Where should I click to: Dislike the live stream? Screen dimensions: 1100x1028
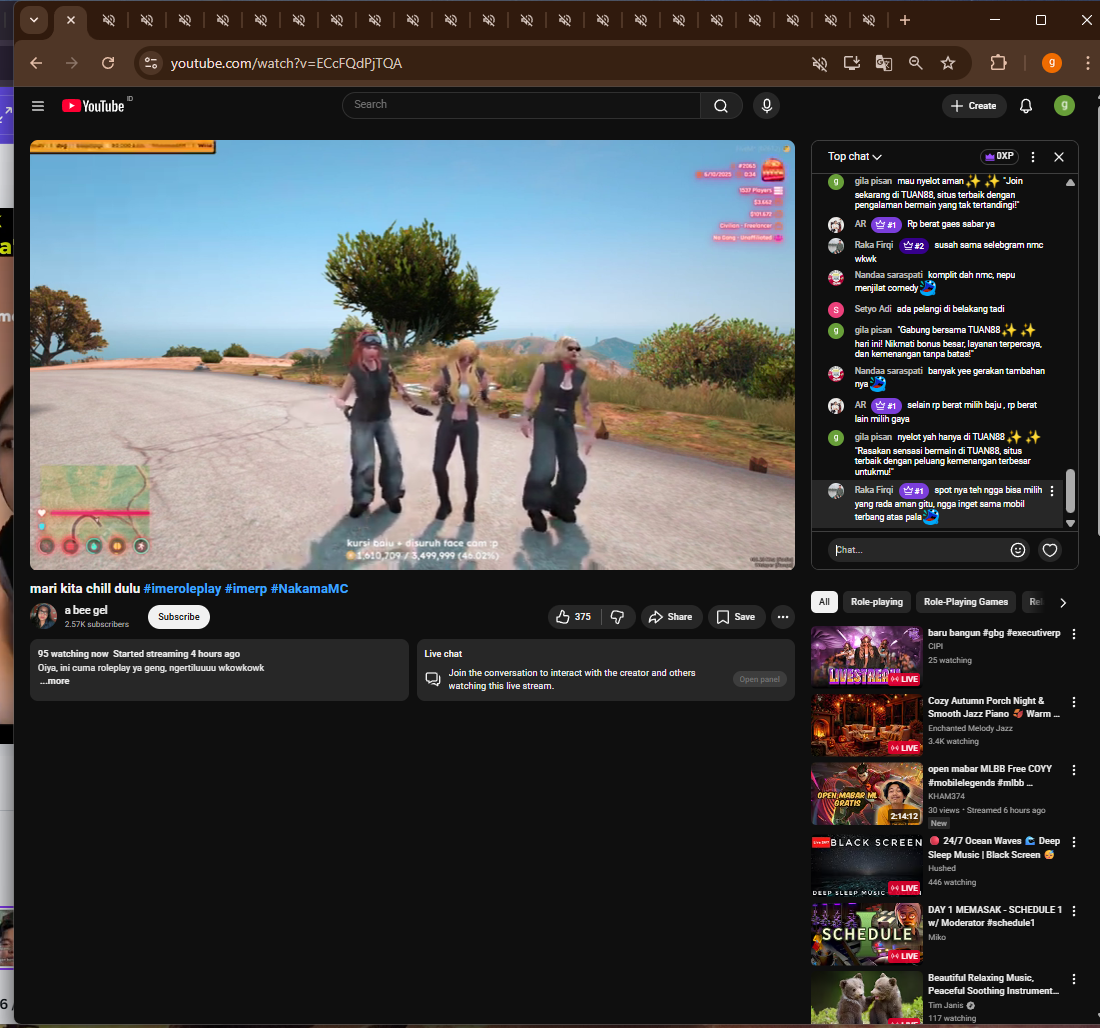tap(617, 617)
